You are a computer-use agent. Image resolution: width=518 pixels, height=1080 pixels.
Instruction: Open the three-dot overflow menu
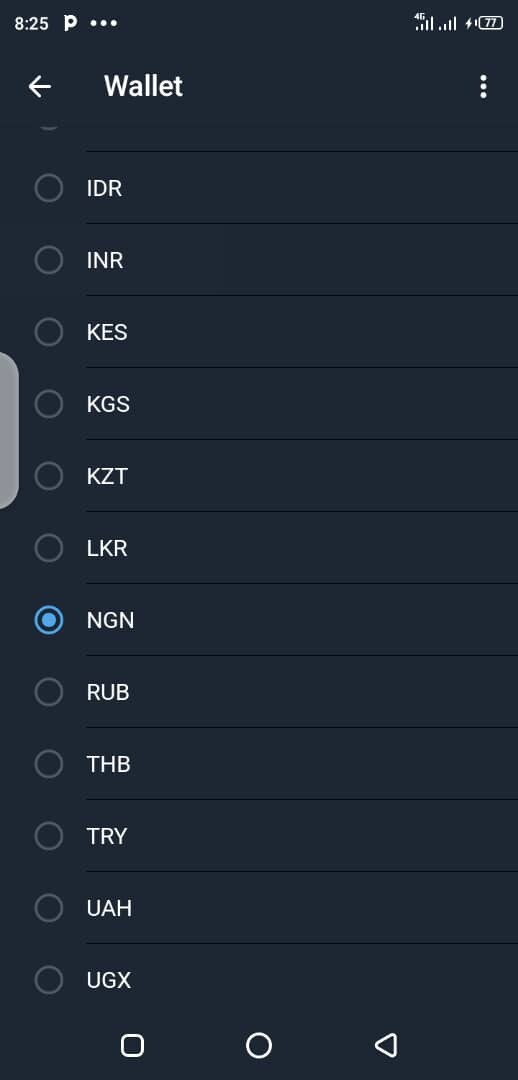[483, 87]
